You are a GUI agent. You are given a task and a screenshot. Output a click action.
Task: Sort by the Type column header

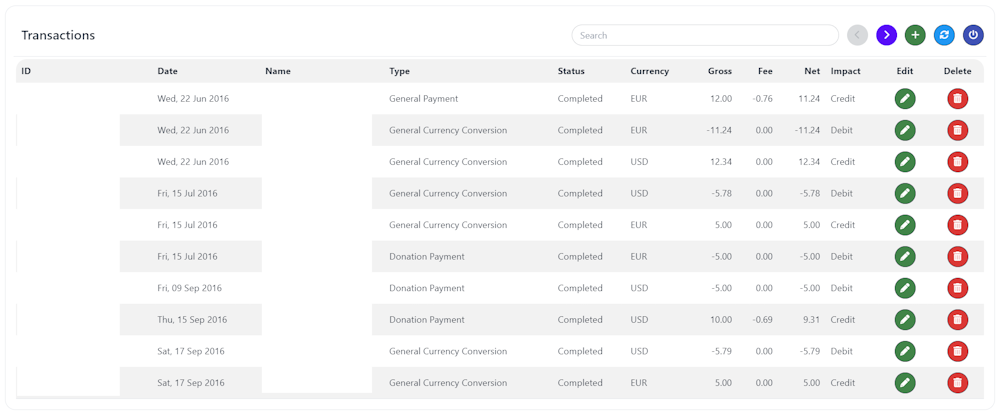click(400, 71)
